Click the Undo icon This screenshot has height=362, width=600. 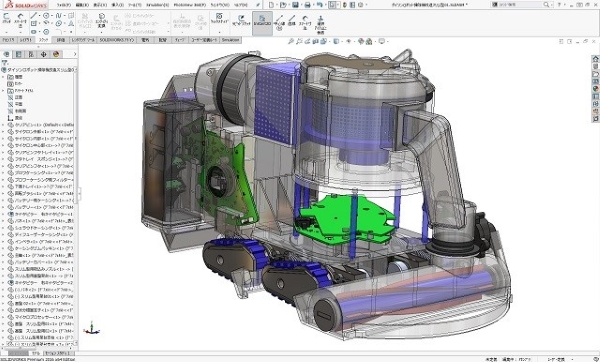pos(319,5)
